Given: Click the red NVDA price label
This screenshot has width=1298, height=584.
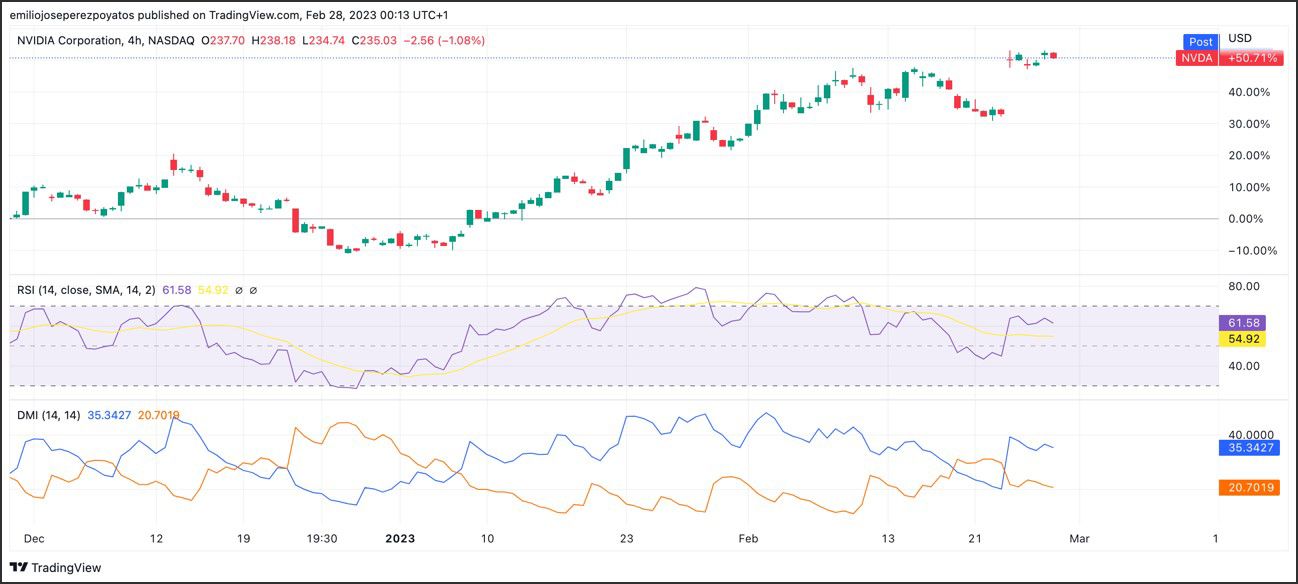Looking at the screenshot, I should pos(1196,58).
